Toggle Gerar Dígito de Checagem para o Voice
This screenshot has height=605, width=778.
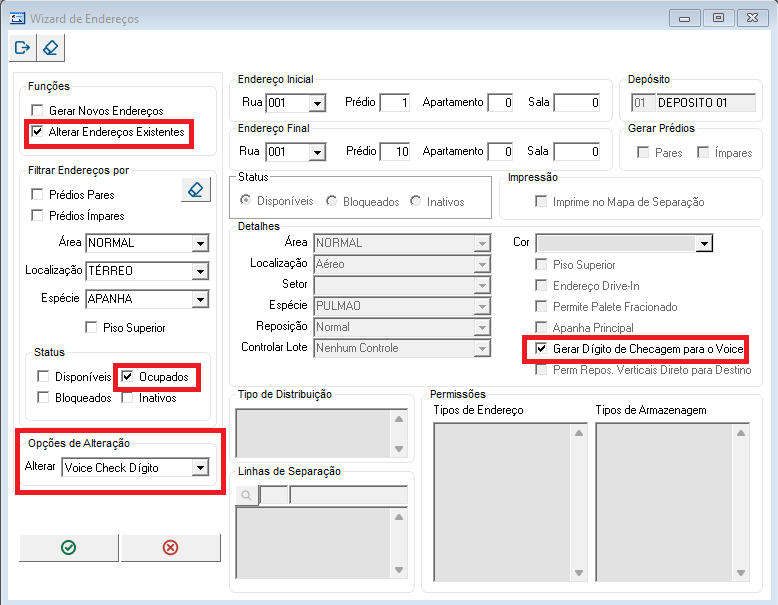tap(542, 349)
